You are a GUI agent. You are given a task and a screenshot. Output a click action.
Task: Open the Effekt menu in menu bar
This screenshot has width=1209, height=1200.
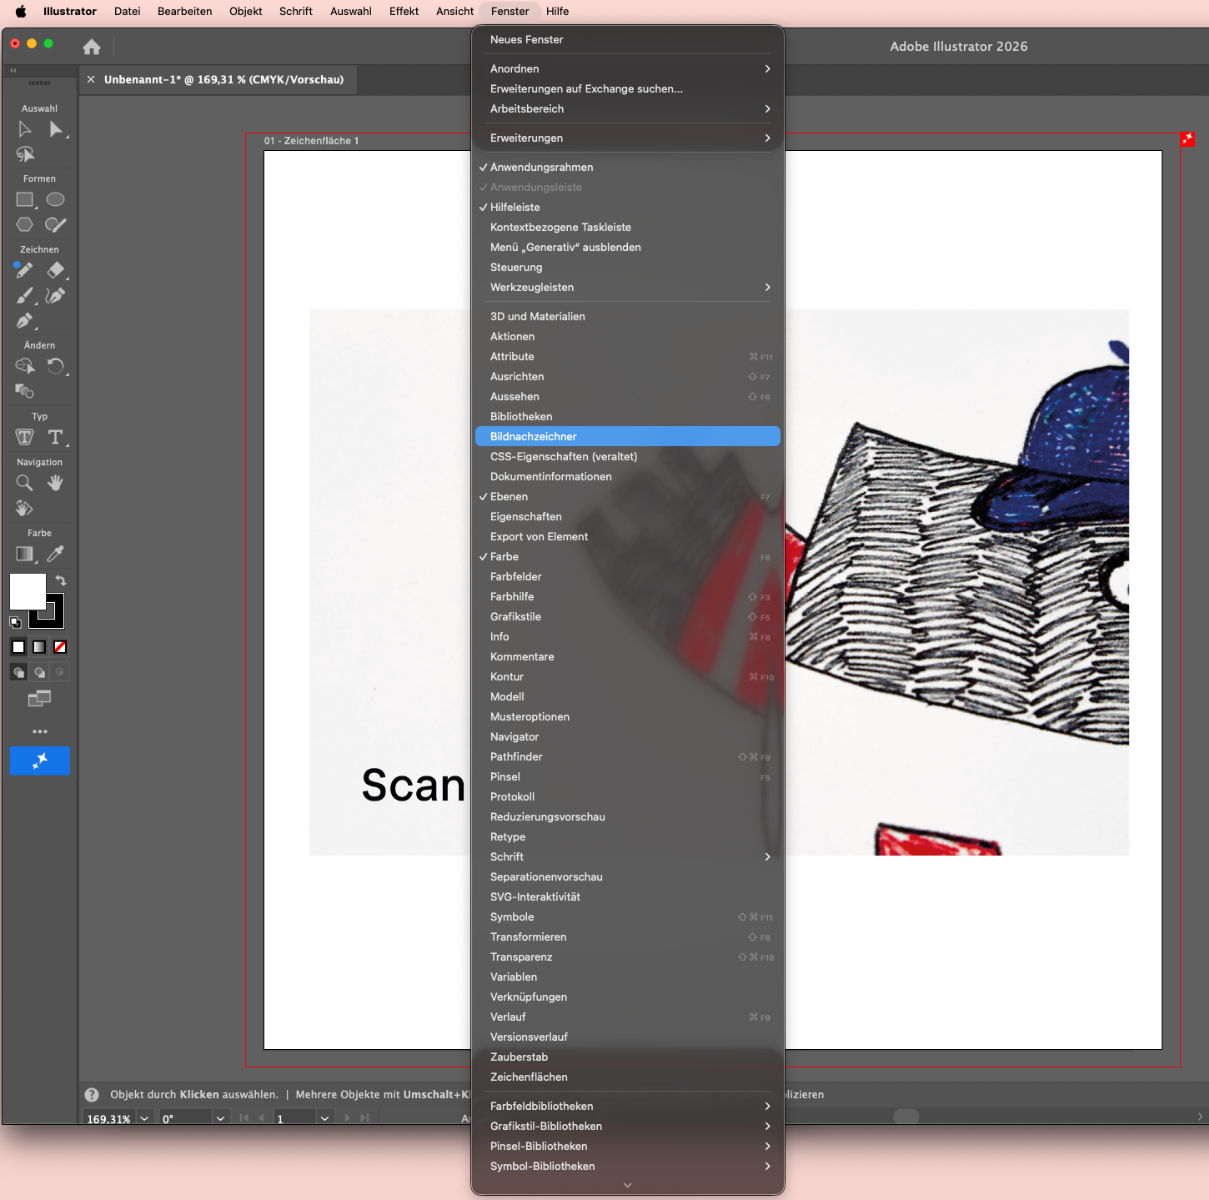click(x=404, y=11)
